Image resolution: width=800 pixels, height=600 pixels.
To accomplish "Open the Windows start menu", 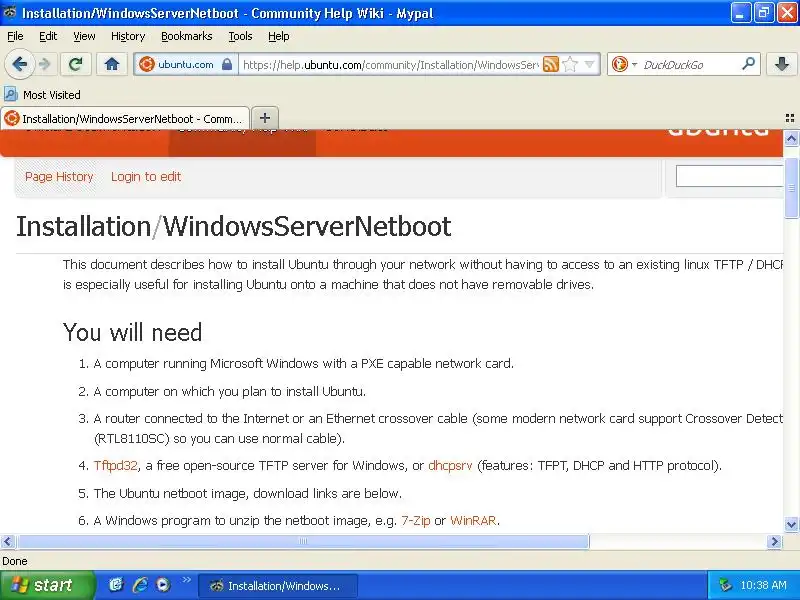I will click(x=47, y=585).
